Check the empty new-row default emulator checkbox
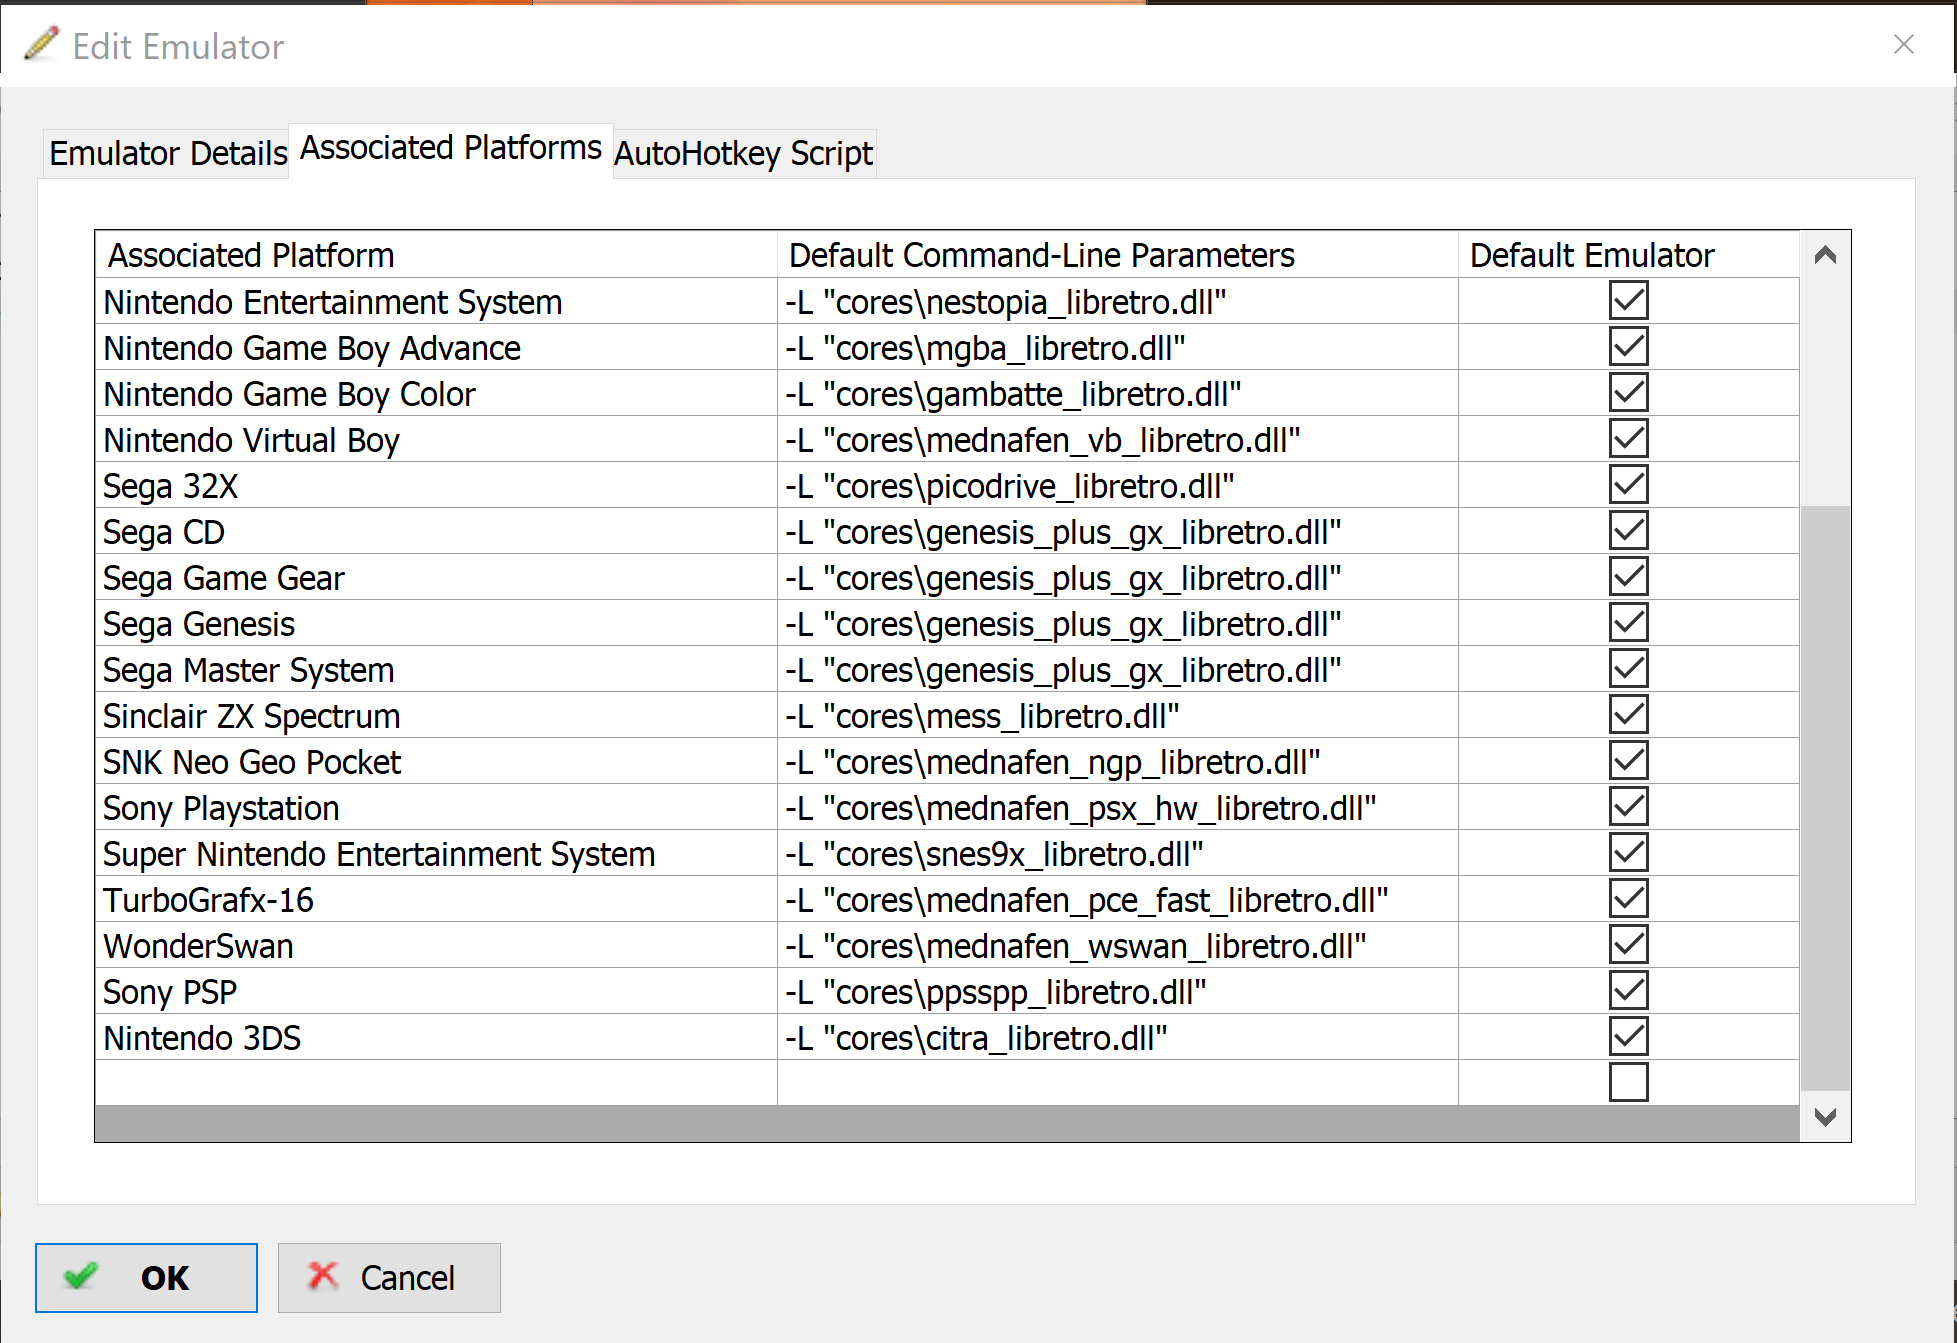 tap(1628, 1082)
